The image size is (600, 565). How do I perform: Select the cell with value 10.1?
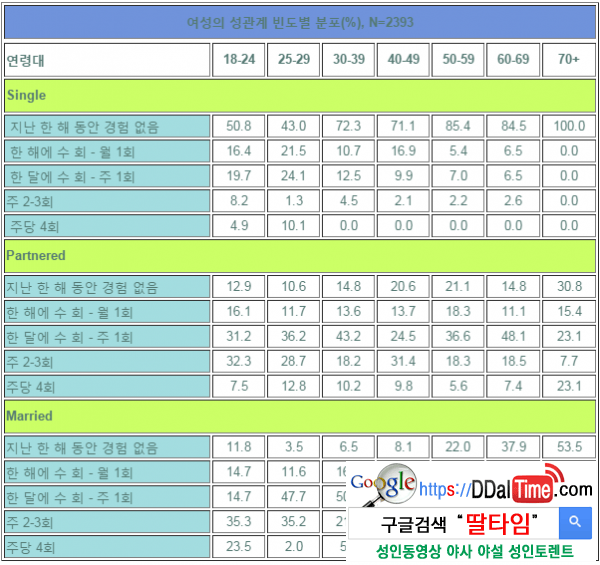pos(293,226)
